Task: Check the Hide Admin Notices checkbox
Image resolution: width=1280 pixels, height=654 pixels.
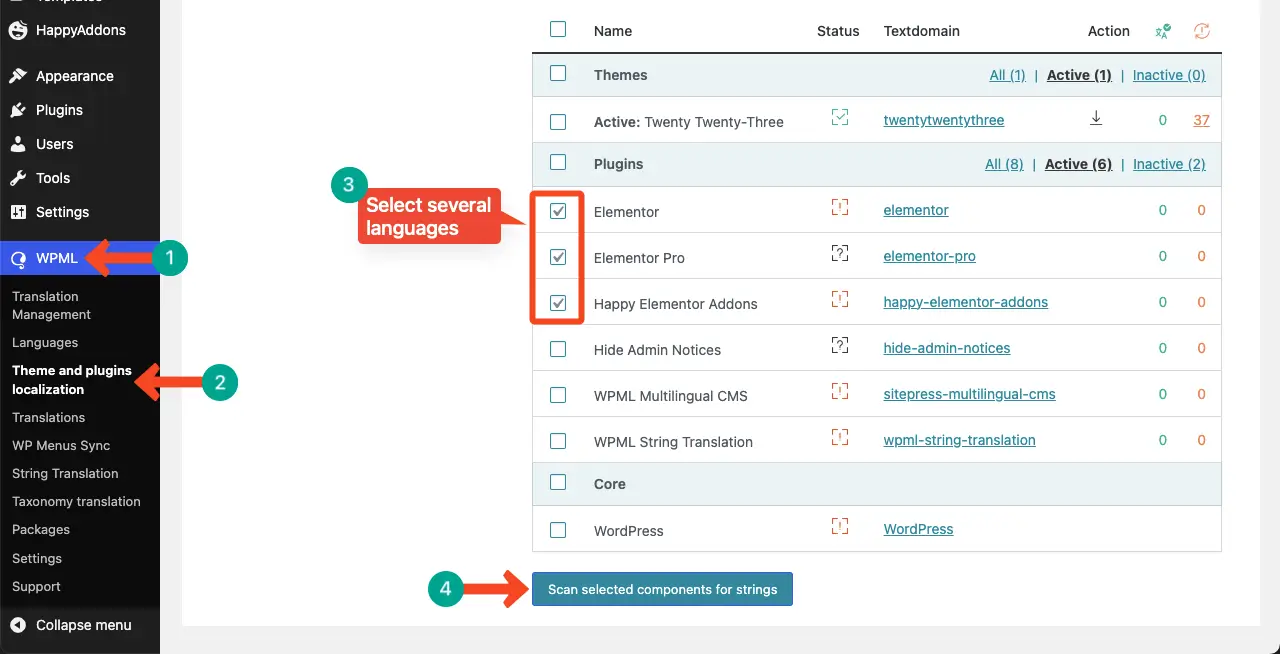Action: (558, 349)
